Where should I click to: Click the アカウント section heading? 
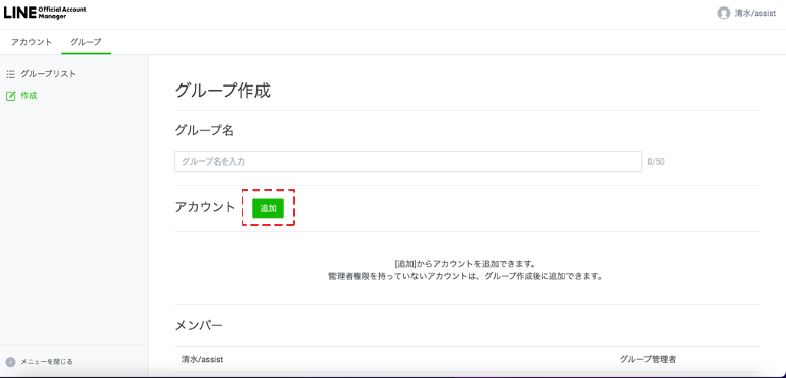click(x=205, y=207)
